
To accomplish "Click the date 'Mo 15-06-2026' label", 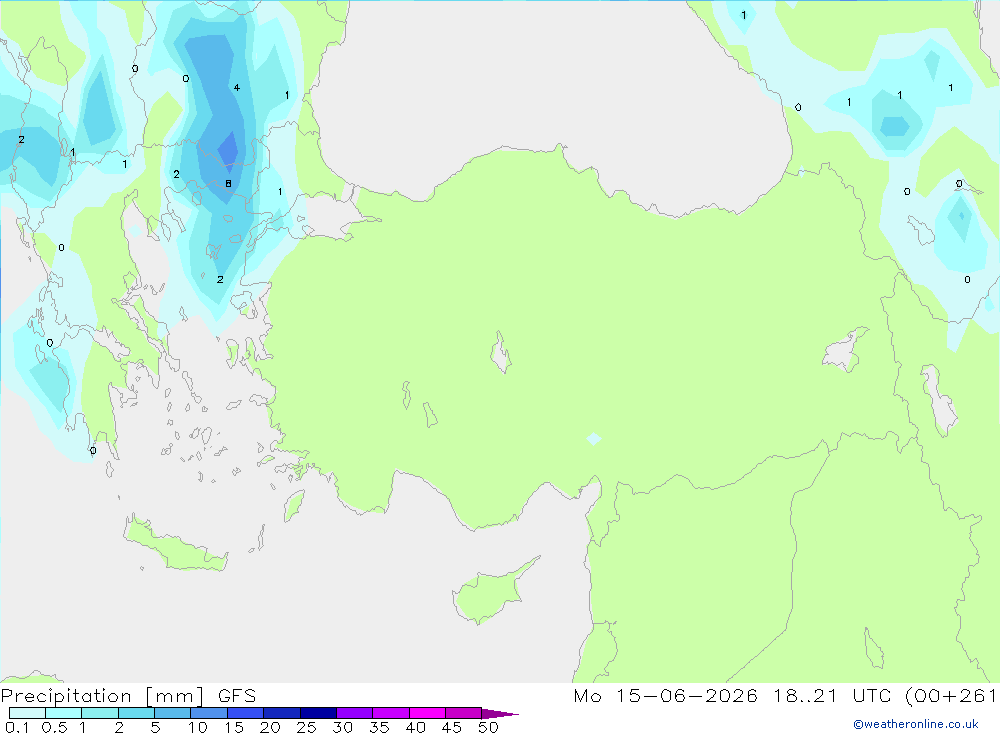I will tap(665, 696).
